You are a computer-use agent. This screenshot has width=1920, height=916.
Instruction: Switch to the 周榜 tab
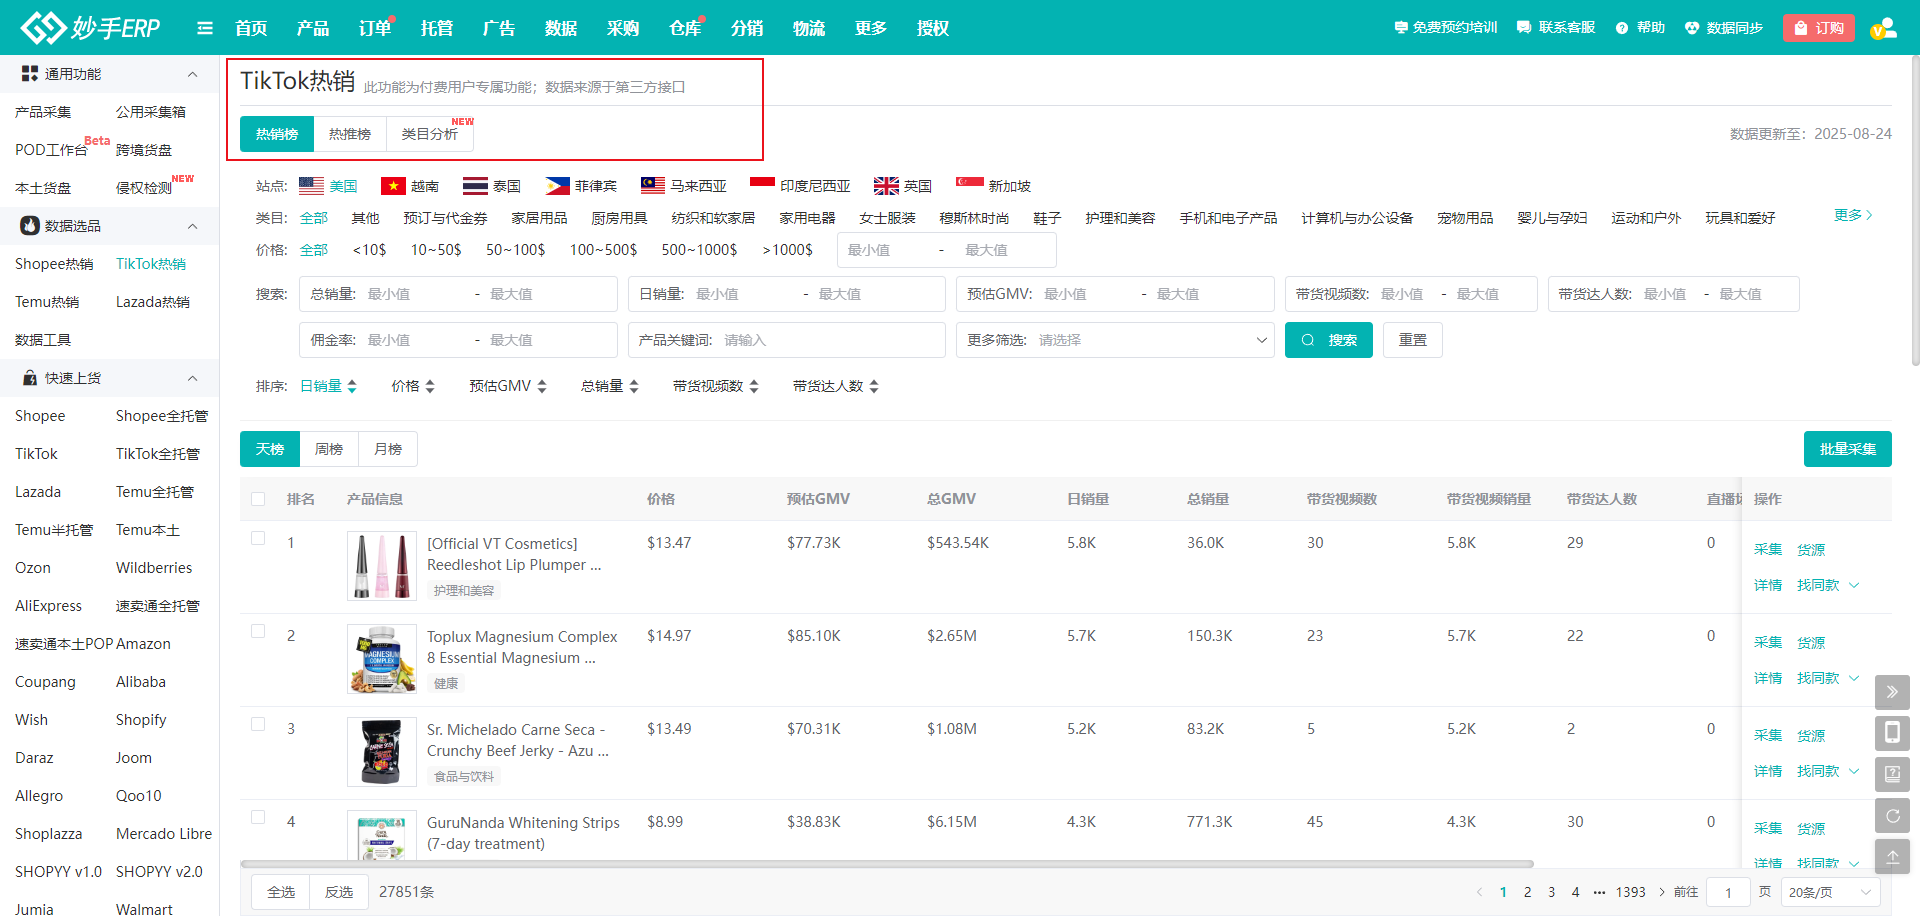329,449
